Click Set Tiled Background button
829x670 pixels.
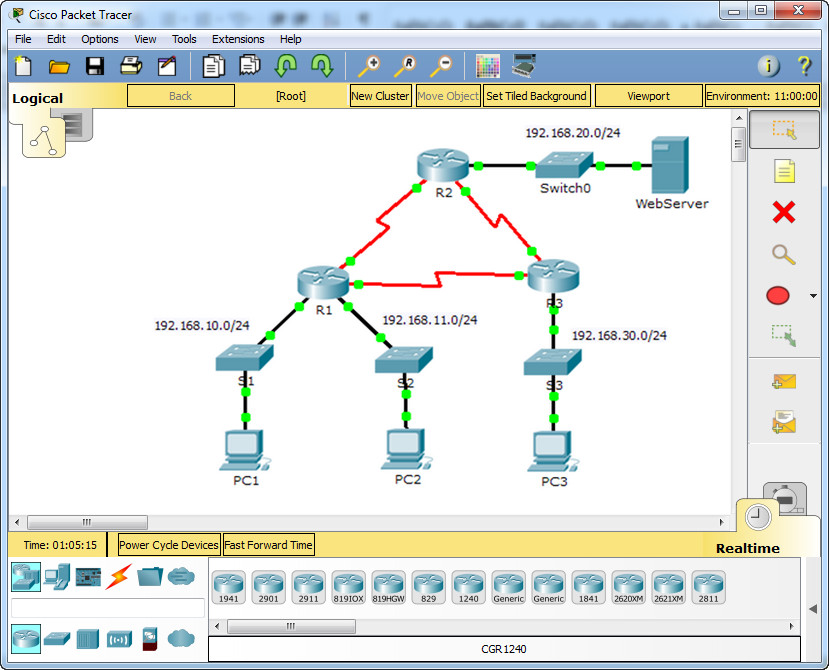tap(537, 96)
